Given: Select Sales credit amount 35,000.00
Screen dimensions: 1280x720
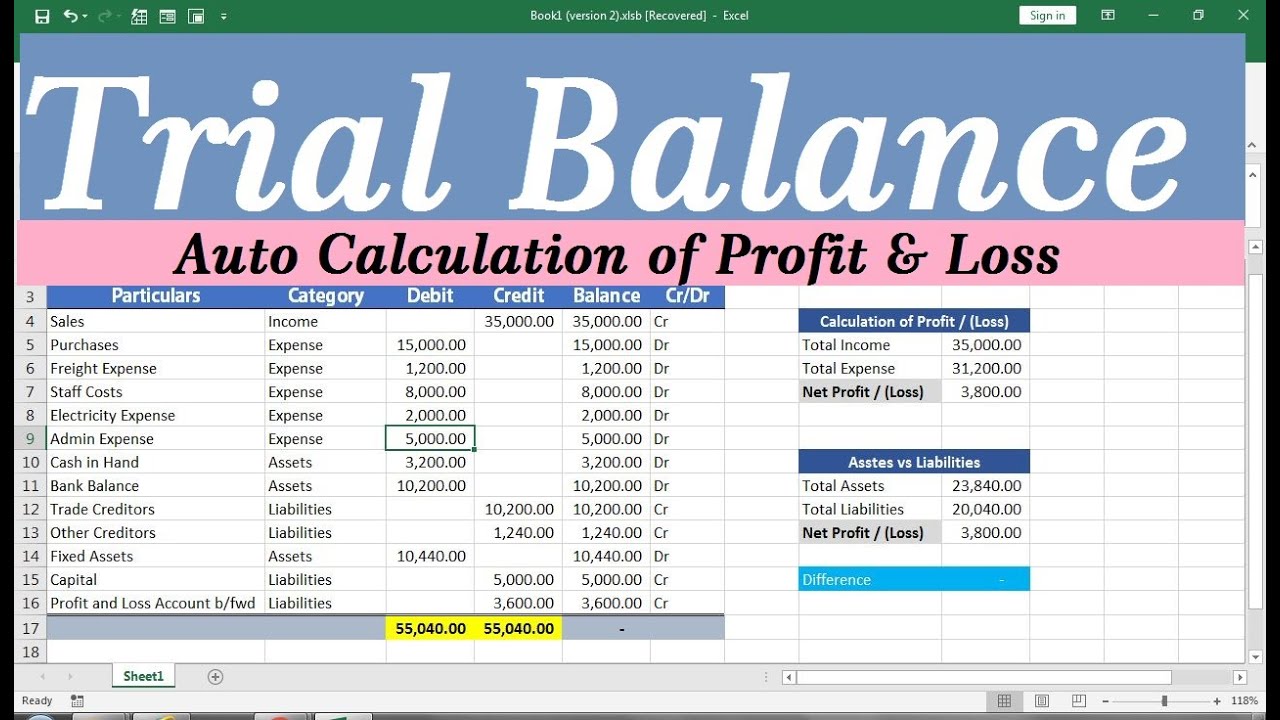Looking at the screenshot, I should (x=518, y=321).
